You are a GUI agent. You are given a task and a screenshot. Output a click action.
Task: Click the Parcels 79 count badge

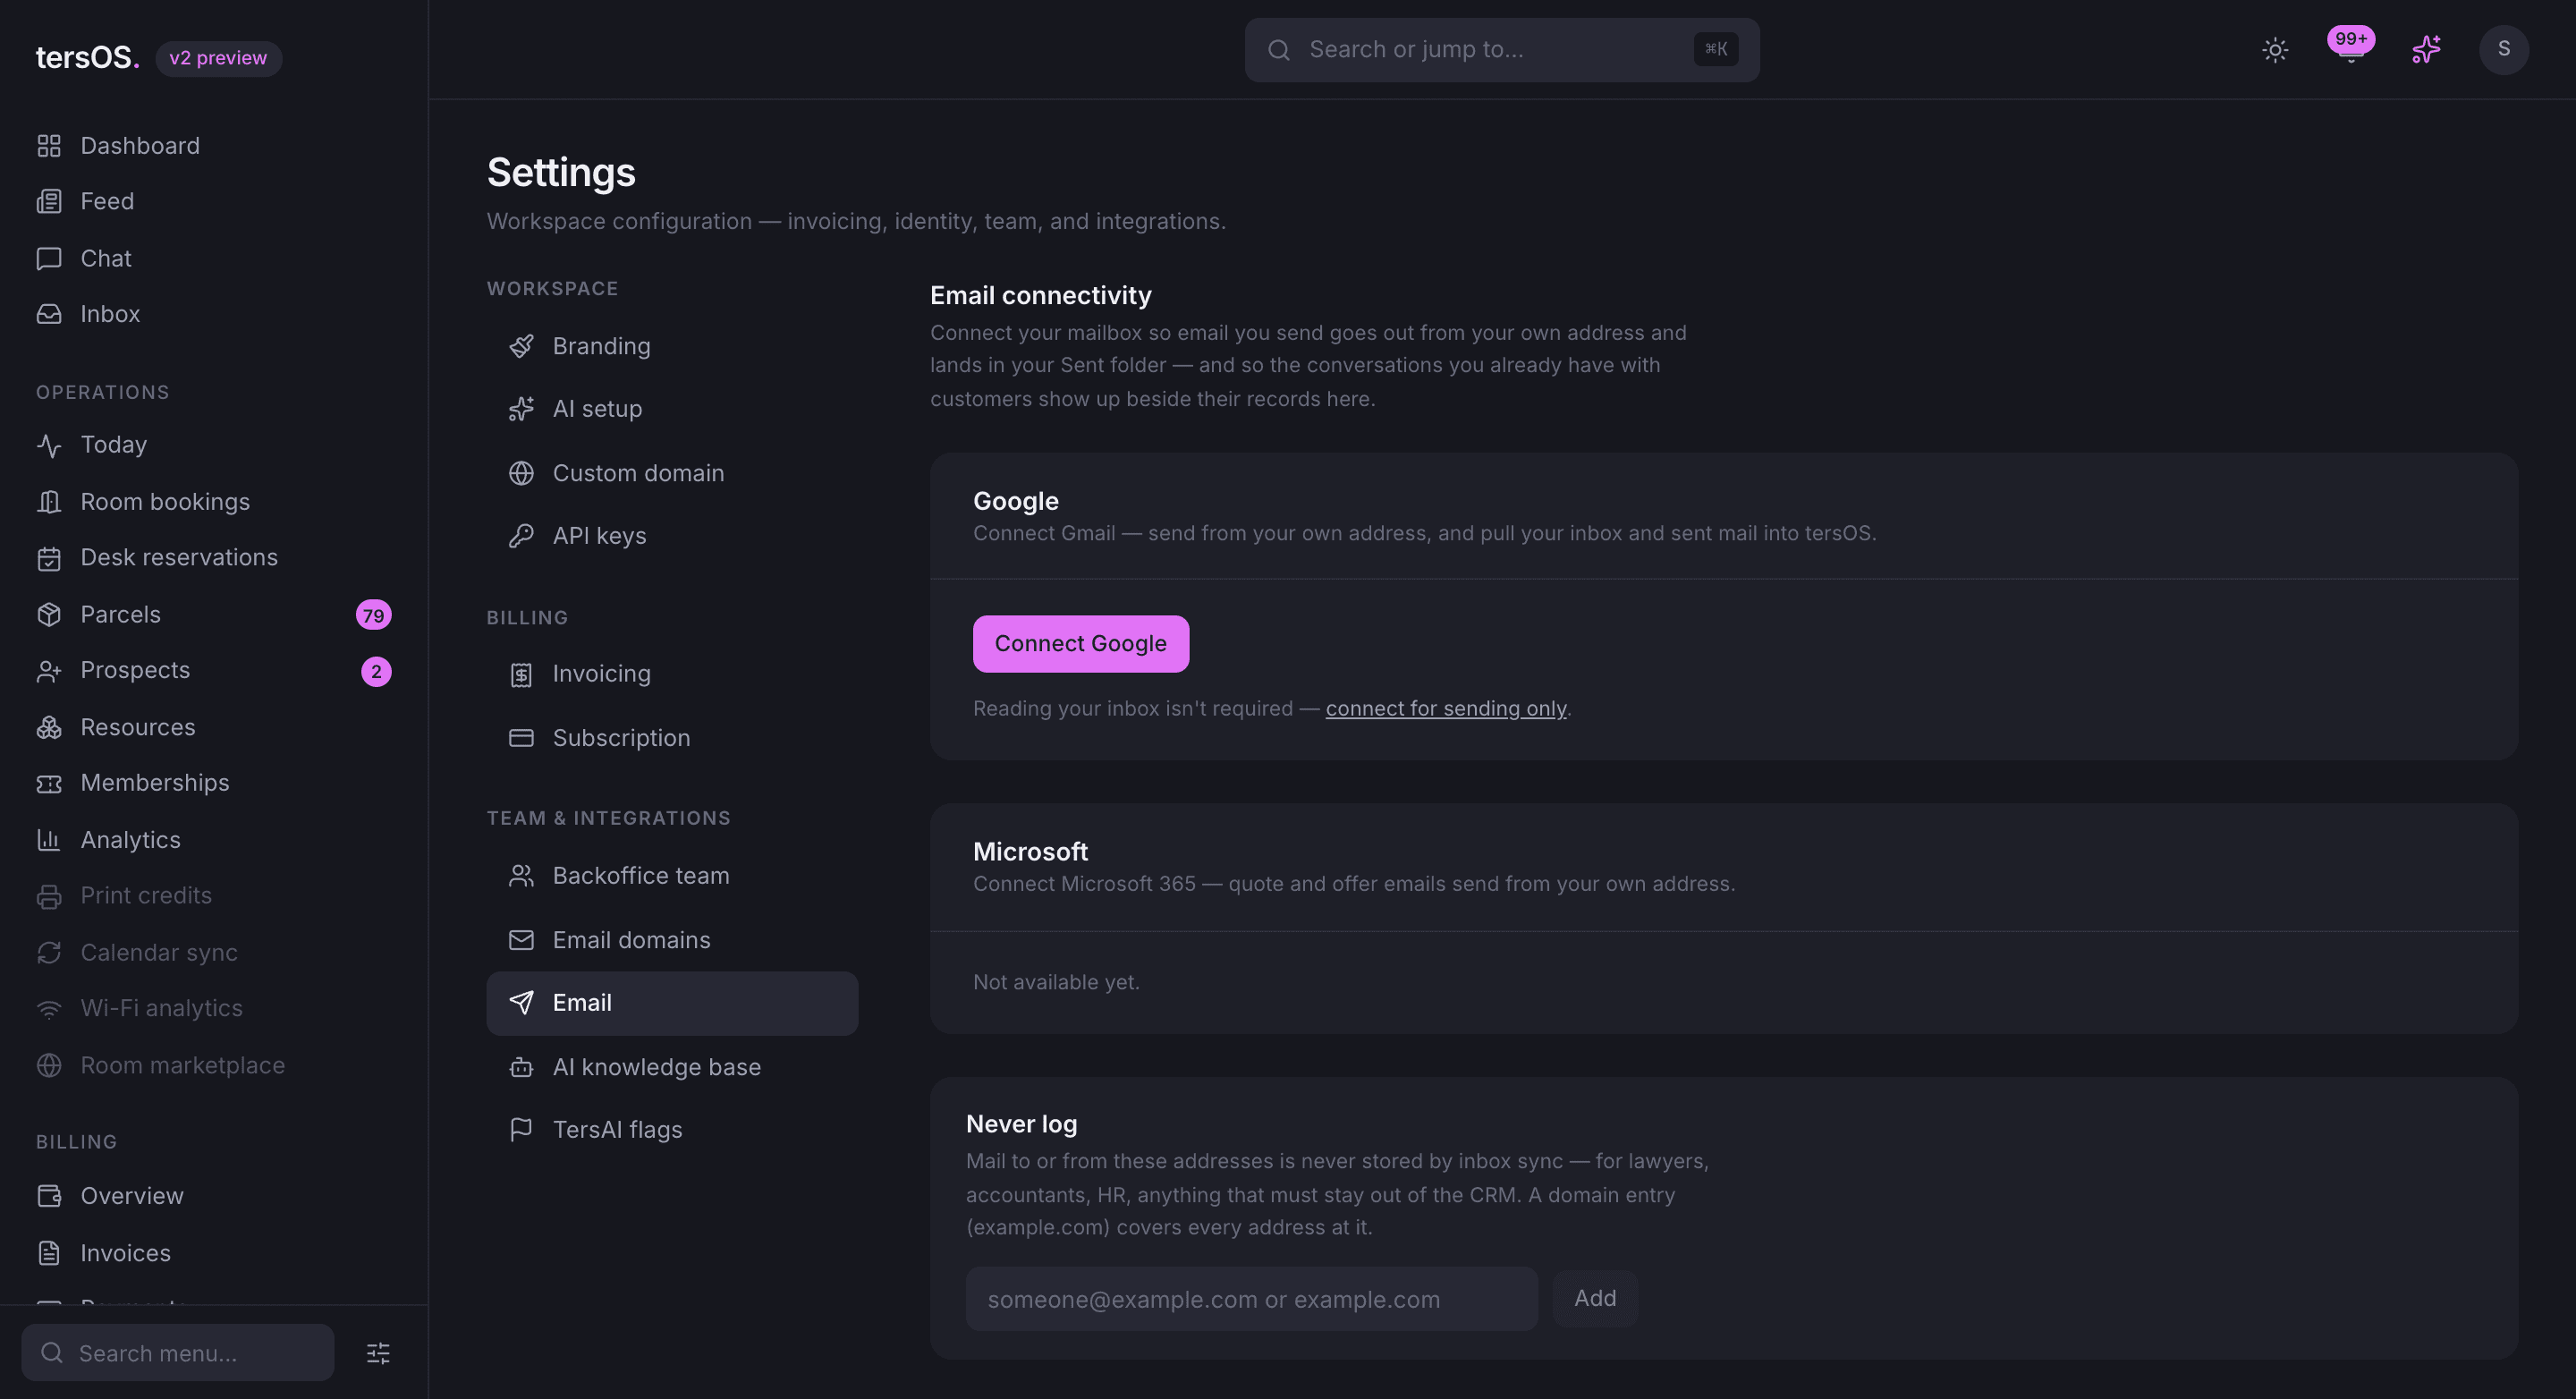click(x=373, y=615)
